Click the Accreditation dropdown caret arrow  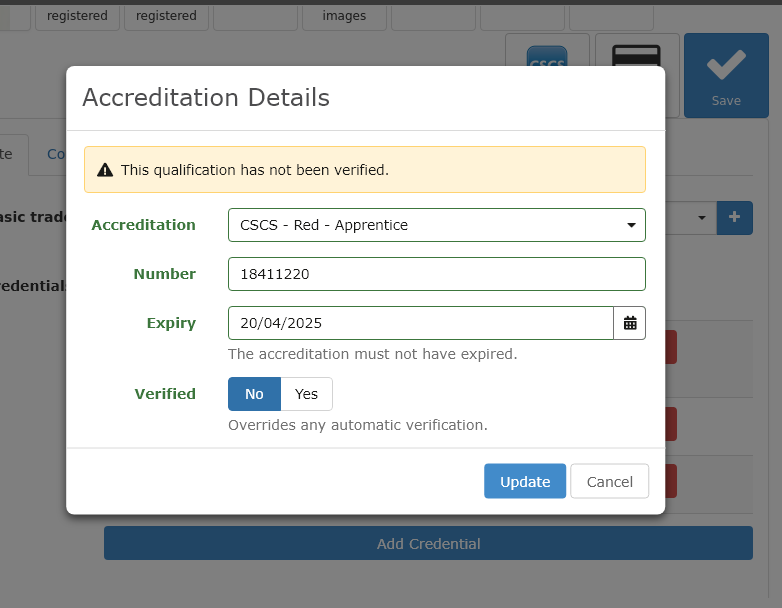631,225
